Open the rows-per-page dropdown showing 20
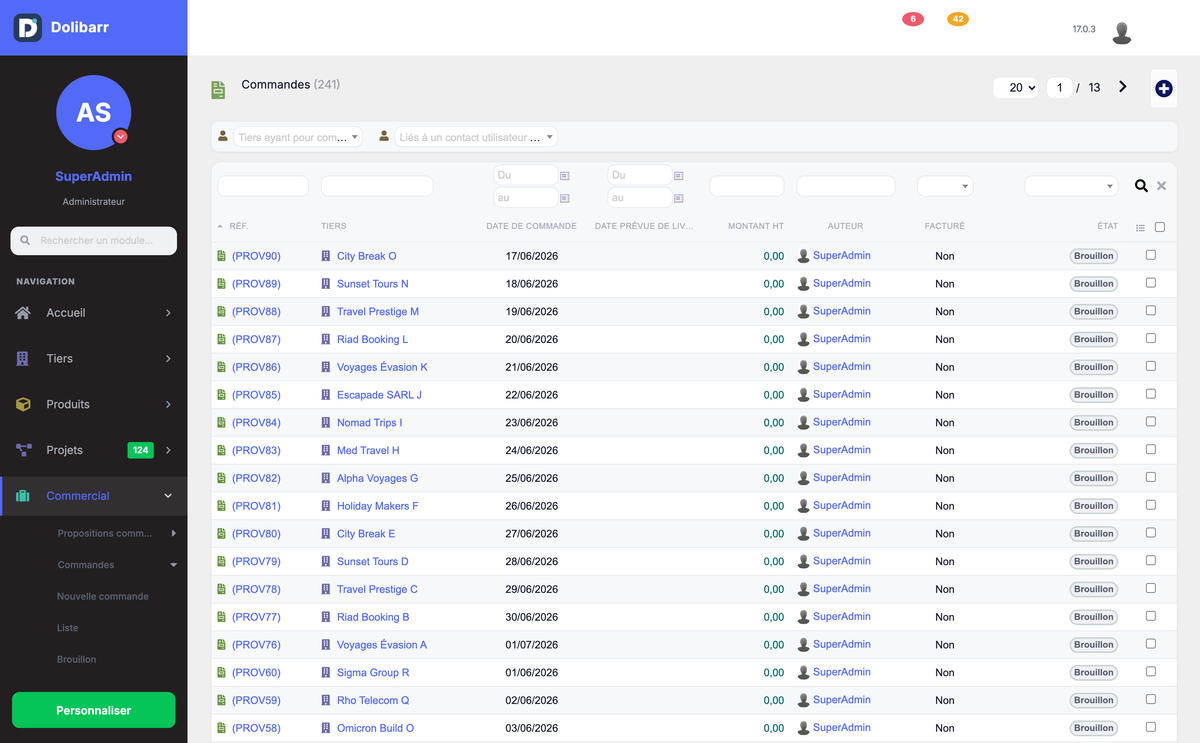The height and width of the screenshot is (743, 1200). tap(1016, 88)
